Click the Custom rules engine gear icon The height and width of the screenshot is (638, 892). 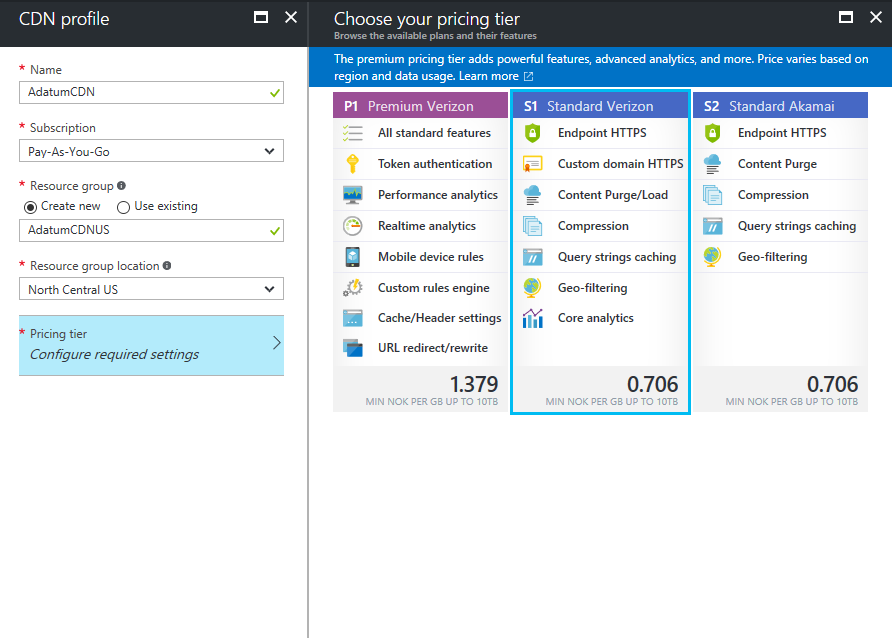pyautogui.click(x=353, y=288)
